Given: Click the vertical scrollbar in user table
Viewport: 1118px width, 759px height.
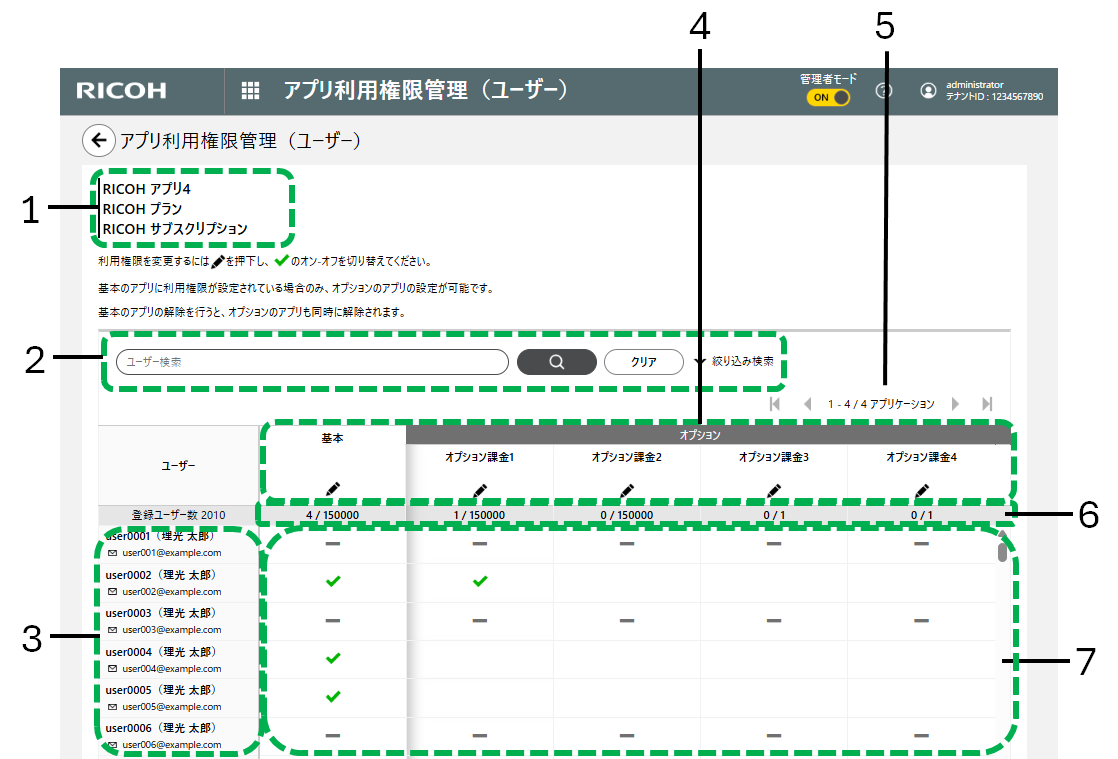Looking at the screenshot, I should (x=1002, y=553).
